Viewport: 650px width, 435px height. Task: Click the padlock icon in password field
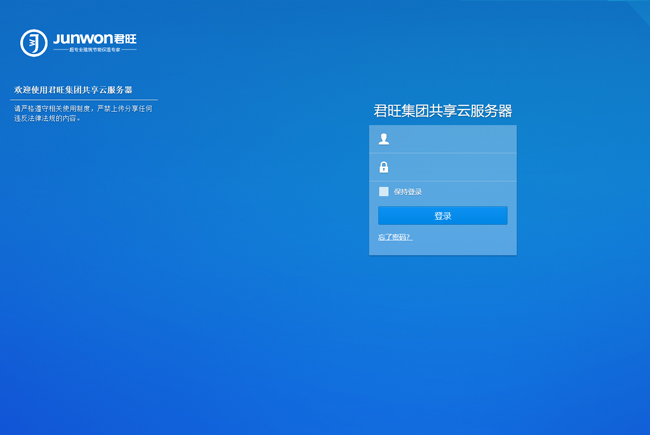(x=384, y=167)
